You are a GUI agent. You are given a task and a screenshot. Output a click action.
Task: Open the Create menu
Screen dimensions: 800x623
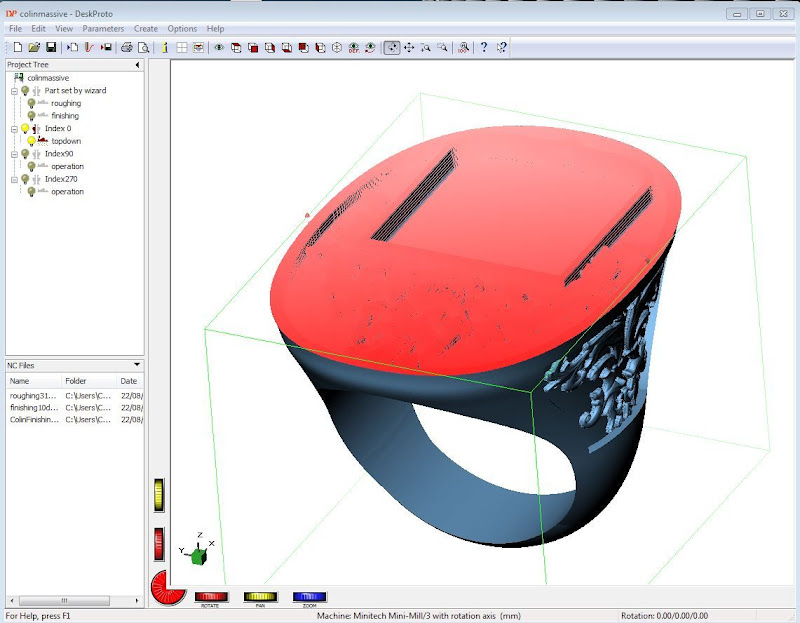[x=146, y=29]
